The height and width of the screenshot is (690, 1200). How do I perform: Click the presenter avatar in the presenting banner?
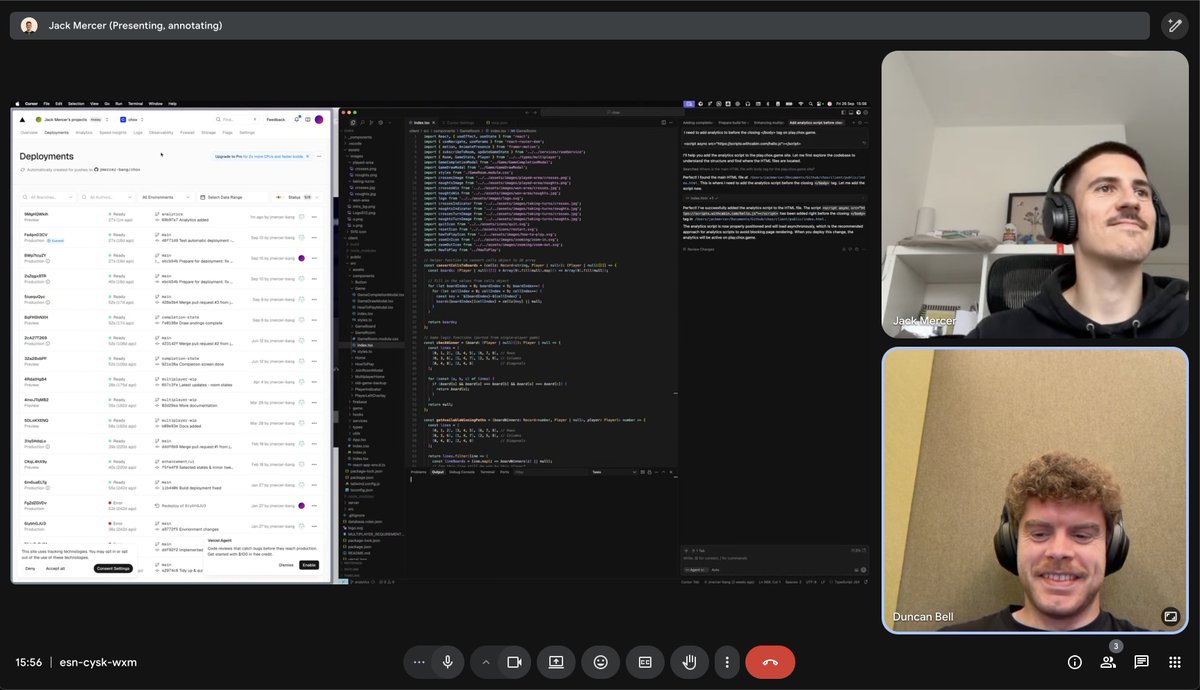point(29,25)
